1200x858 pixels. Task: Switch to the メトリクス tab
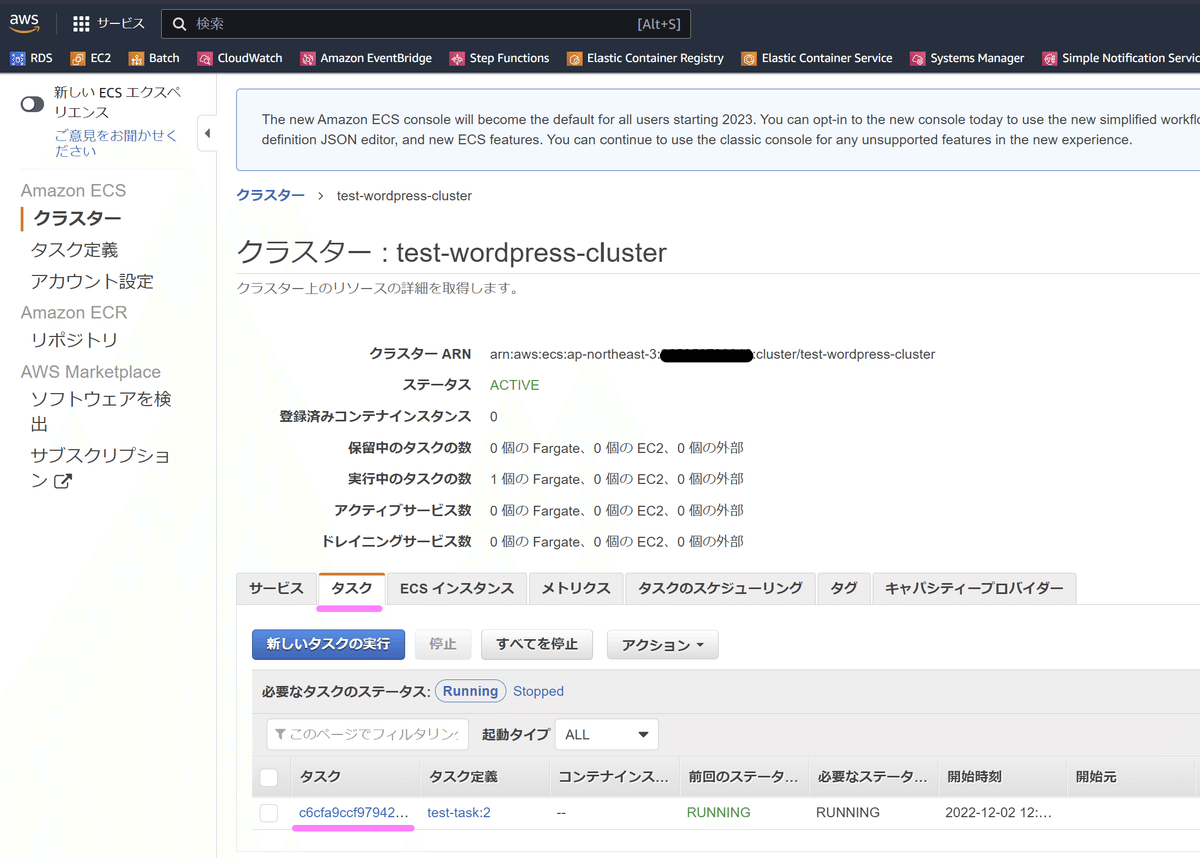pos(576,588)
